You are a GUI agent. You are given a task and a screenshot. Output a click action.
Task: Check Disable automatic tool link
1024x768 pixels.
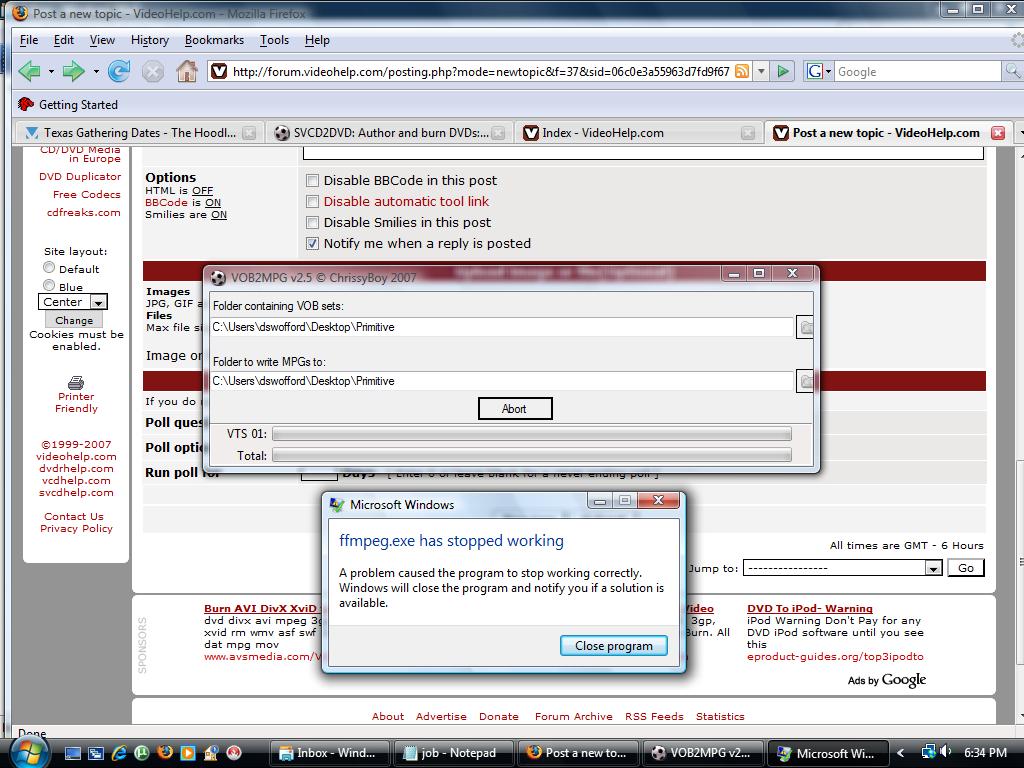click(x=313, y=202)
